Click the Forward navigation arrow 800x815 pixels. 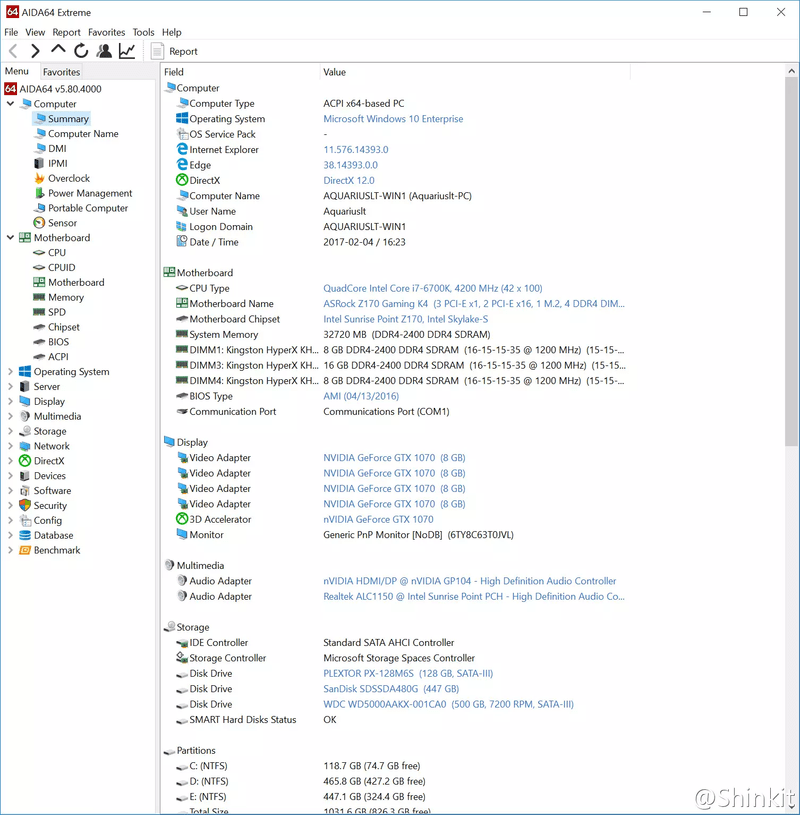point(36,51)
